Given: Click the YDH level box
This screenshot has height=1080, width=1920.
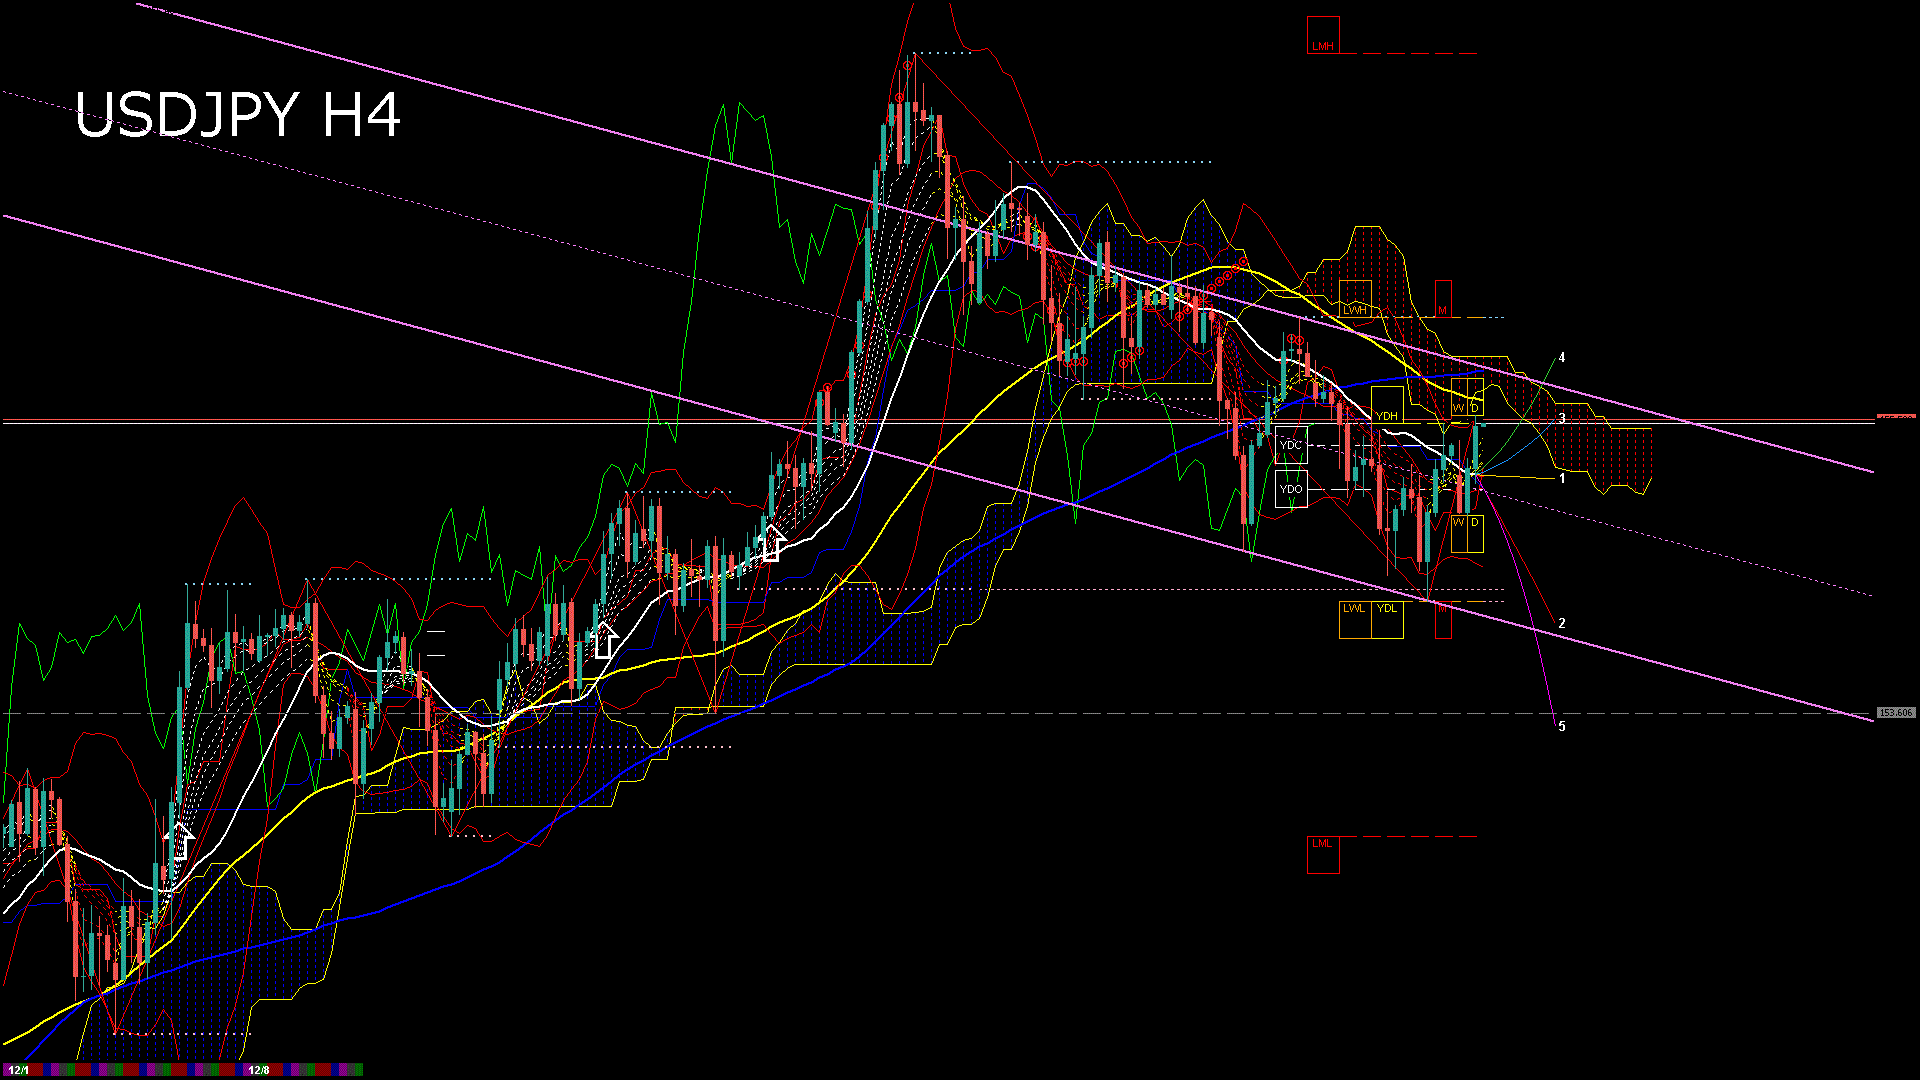Looking at the screenshot, I should (x=1386, y=405).
